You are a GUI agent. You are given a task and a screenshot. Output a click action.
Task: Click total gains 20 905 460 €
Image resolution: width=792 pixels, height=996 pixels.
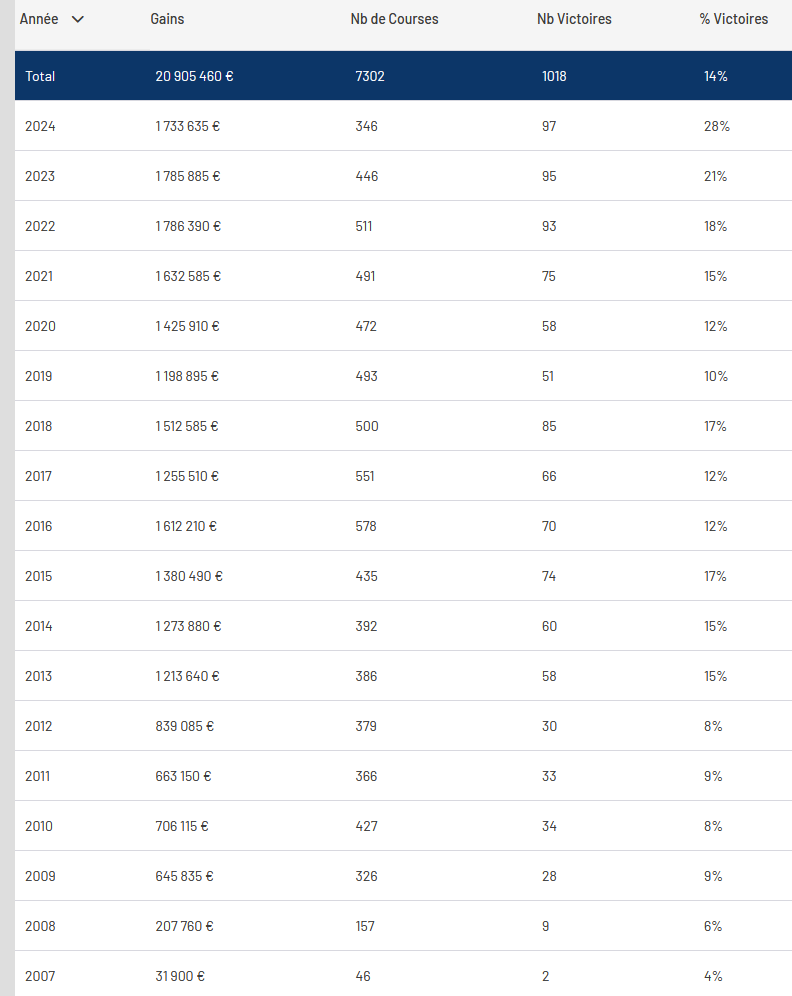194,76
